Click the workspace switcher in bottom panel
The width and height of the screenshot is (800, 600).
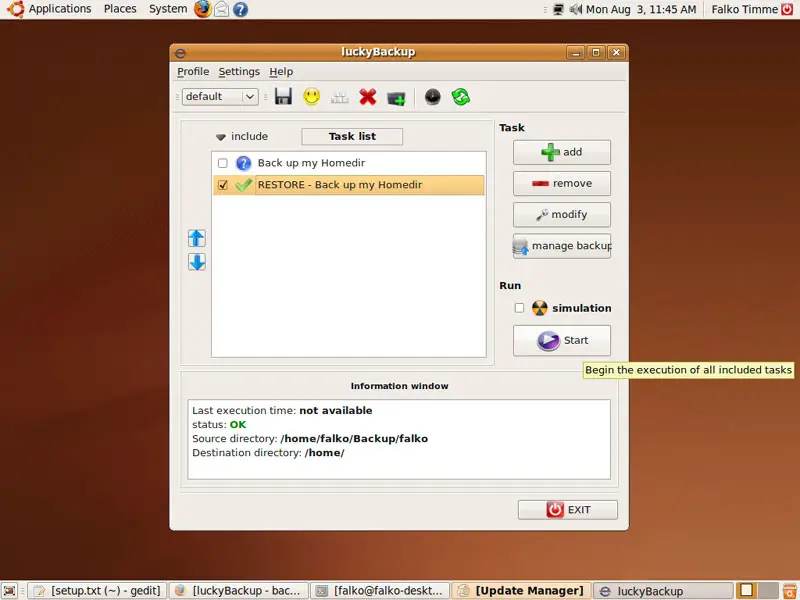click(x=758, y=590)
